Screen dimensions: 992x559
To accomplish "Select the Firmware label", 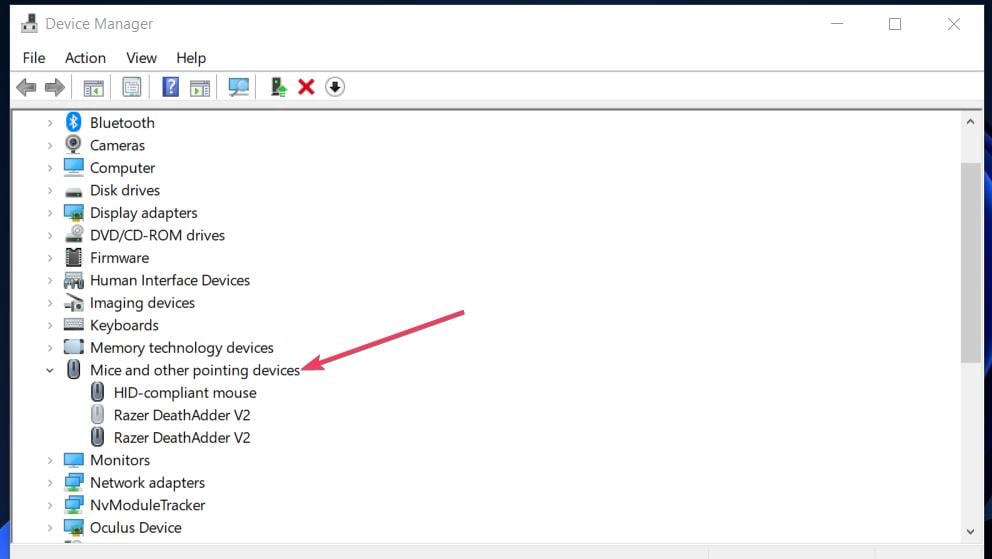I will point(120,258).
